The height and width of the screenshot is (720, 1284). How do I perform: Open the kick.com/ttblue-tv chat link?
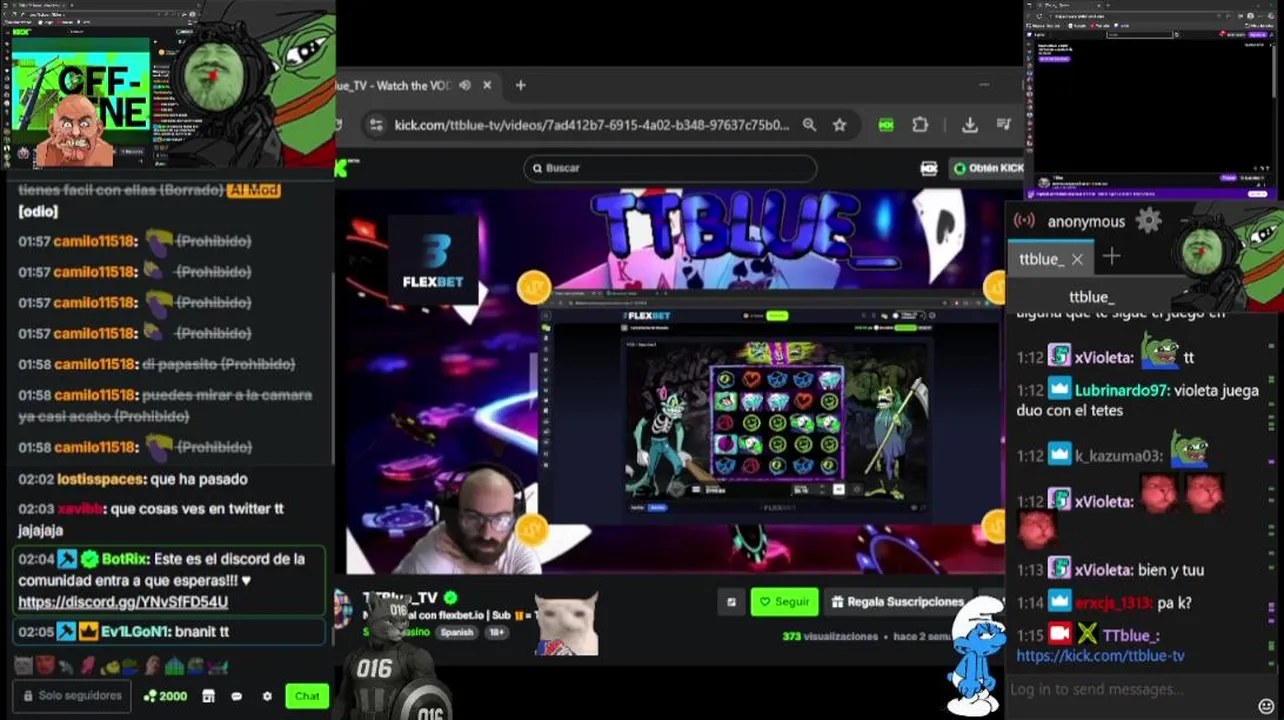[1100, 656]
